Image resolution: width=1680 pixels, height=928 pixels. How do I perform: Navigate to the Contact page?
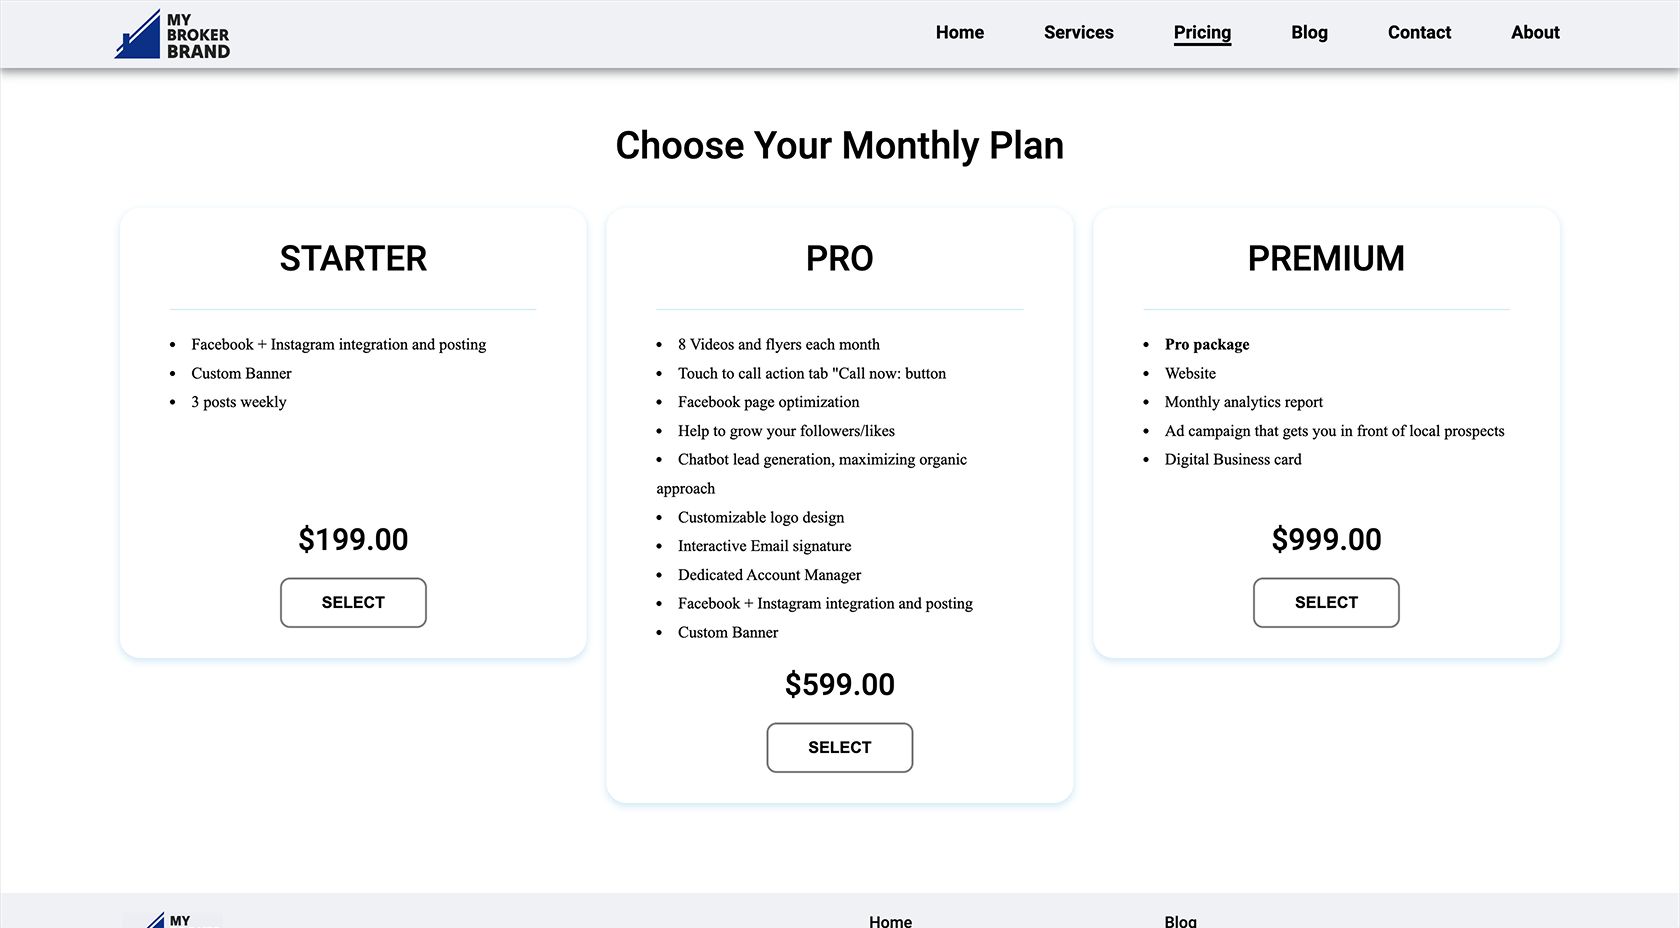tap(1419, 33)
